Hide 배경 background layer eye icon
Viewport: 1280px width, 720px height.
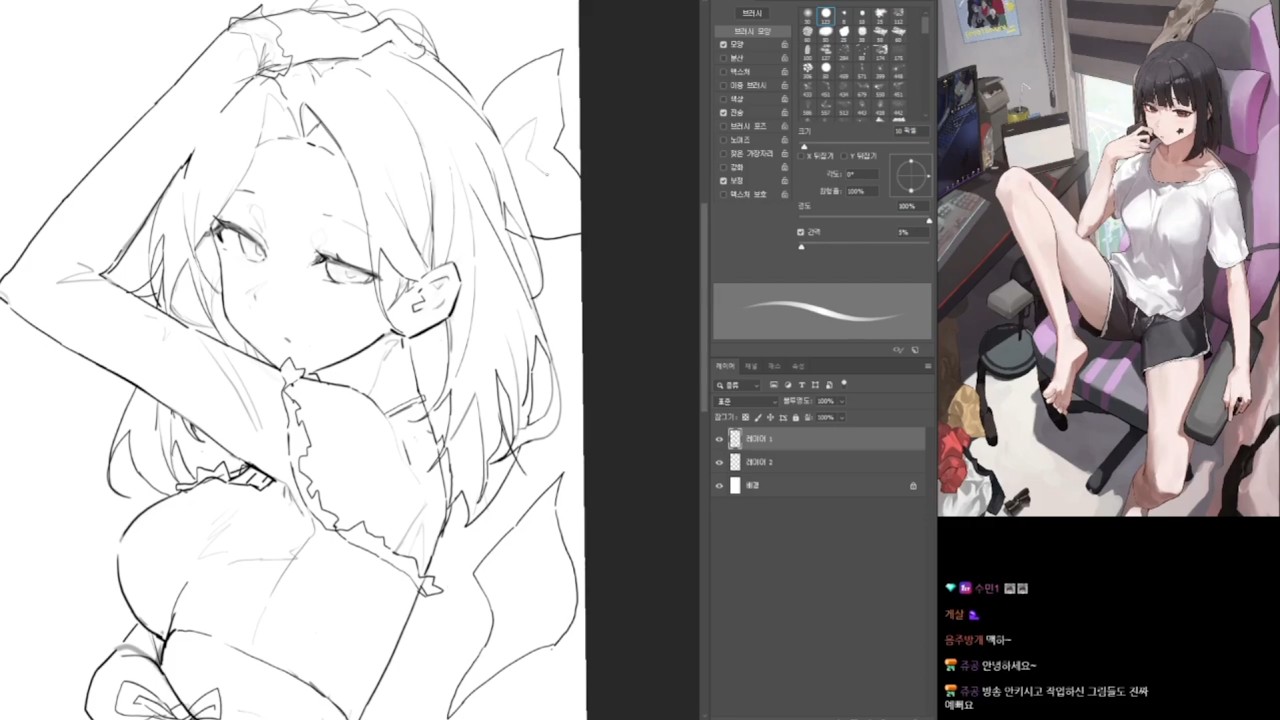(719, 486)
